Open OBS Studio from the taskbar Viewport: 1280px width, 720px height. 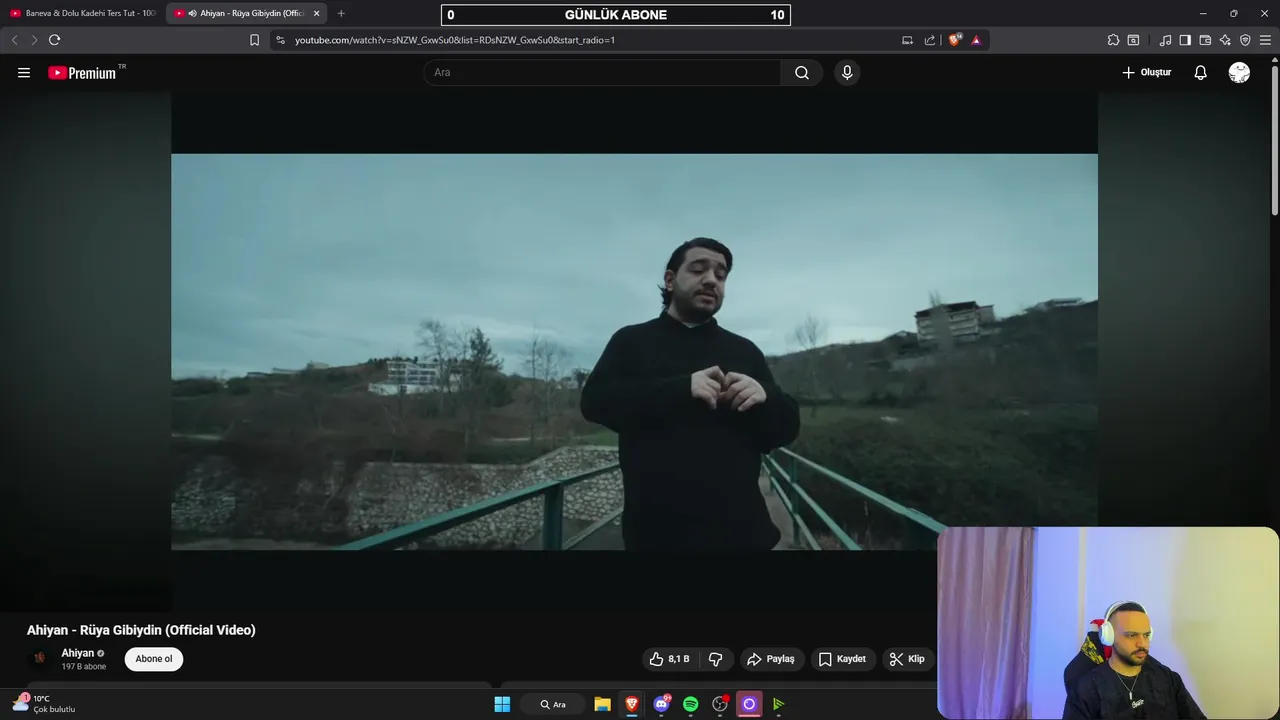[720, 704]
